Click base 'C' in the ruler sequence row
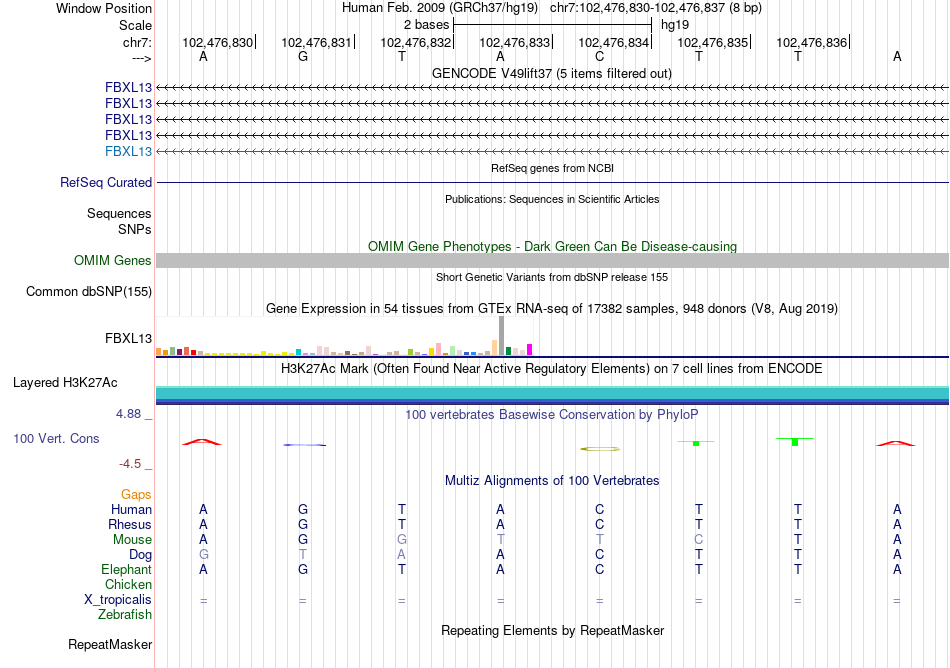The image size is (950, 668). [x=599, y=56]
